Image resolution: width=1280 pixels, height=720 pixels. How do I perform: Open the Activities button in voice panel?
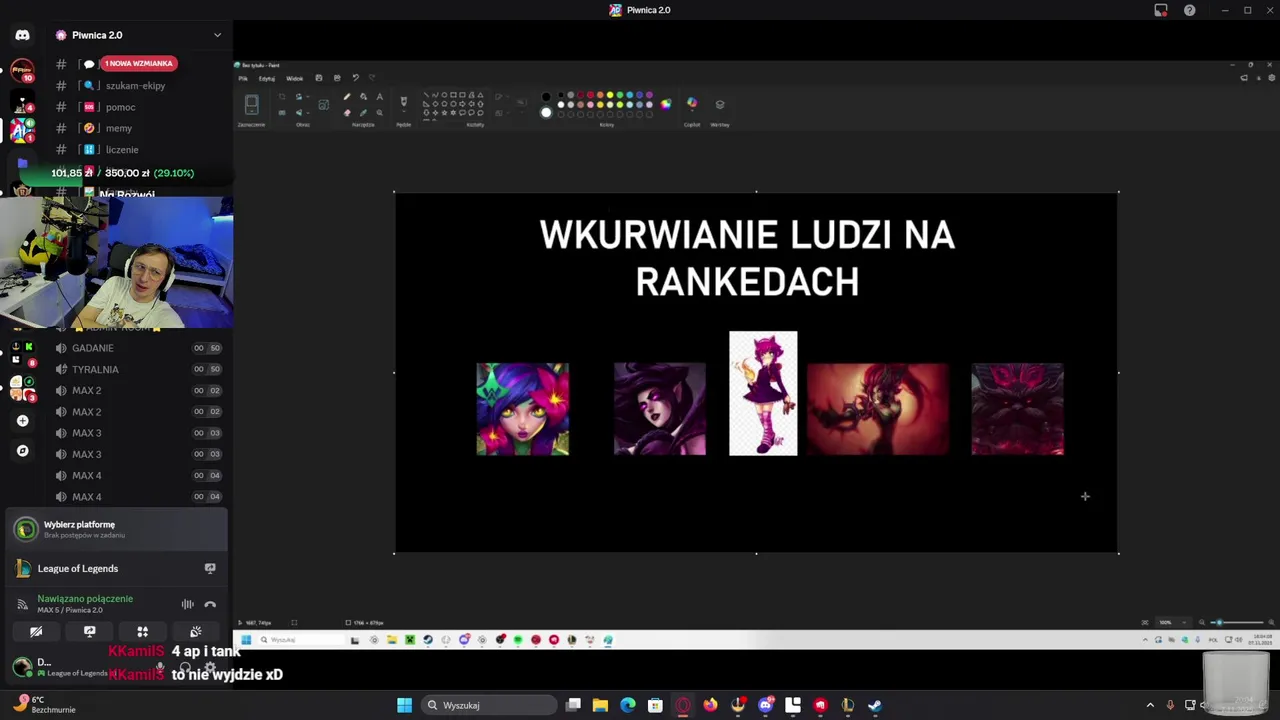point(142,632)
